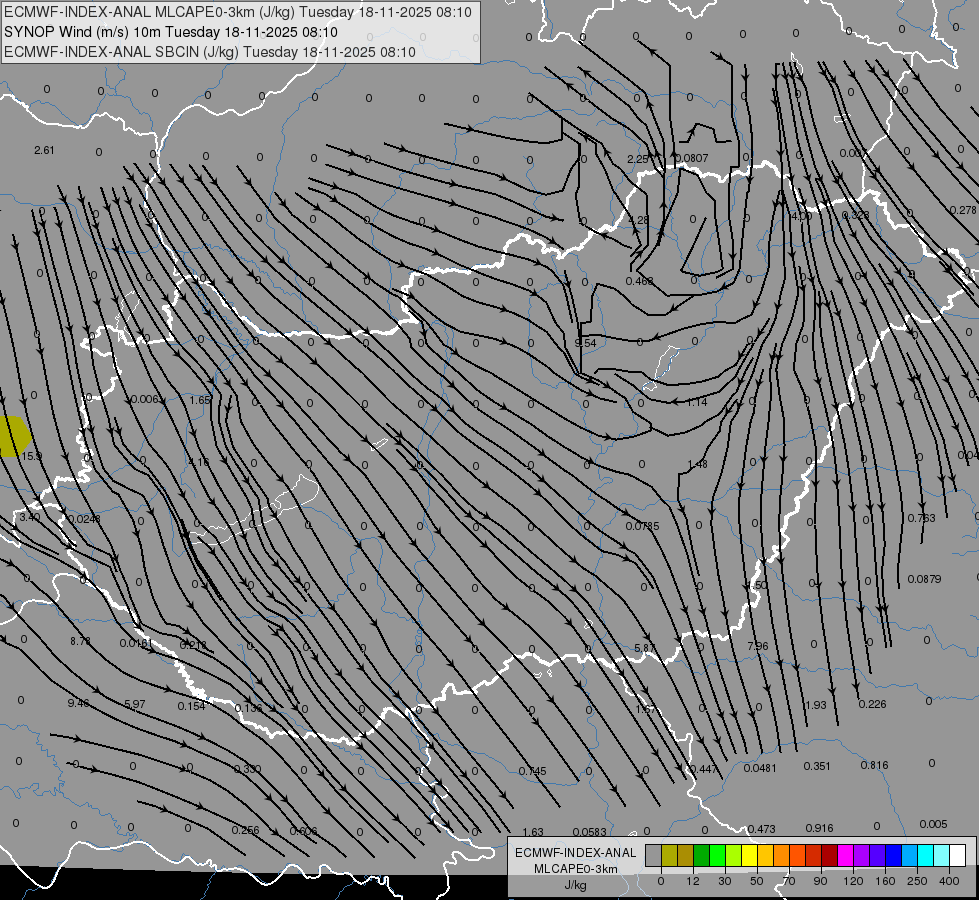Click legend tick label 400
The width and height of the screenshot is (979, 900).
coord(949,881)
